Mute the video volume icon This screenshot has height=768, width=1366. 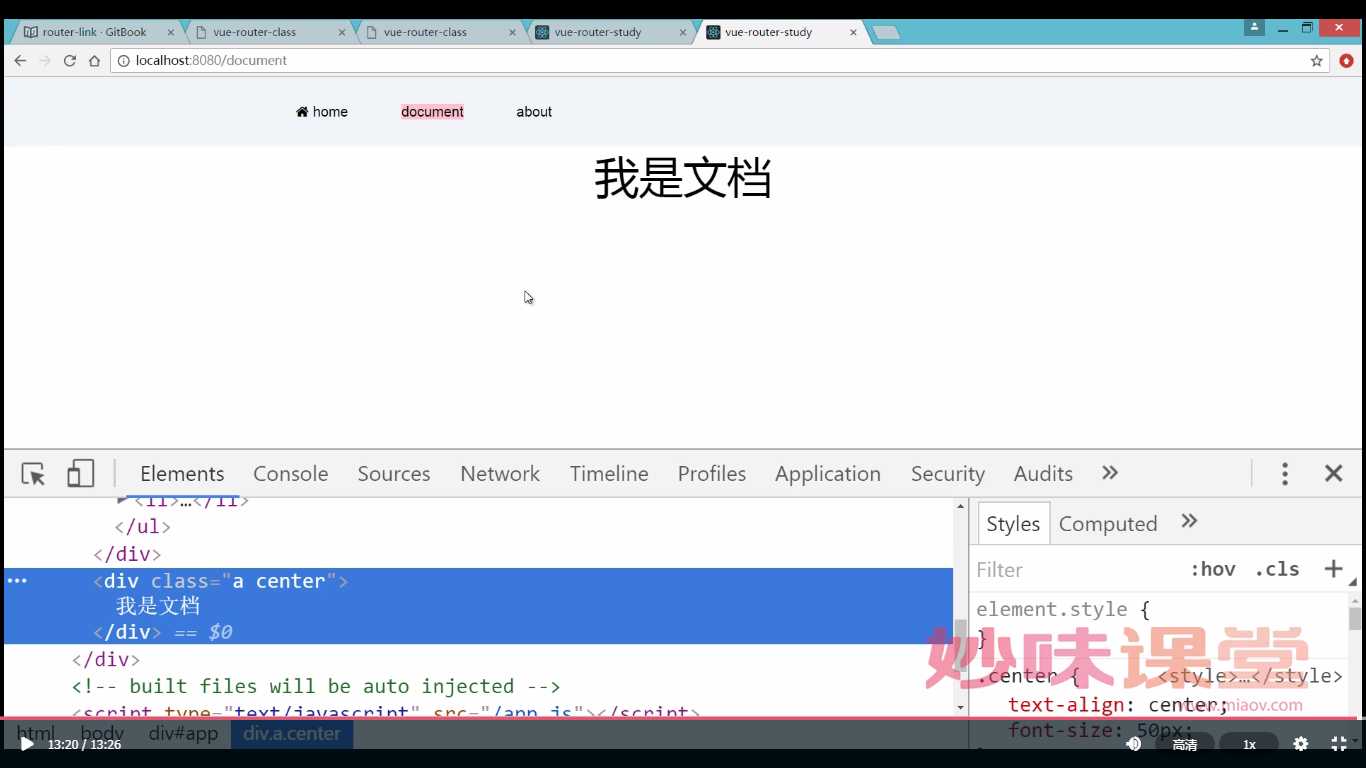click(1134, 744)
